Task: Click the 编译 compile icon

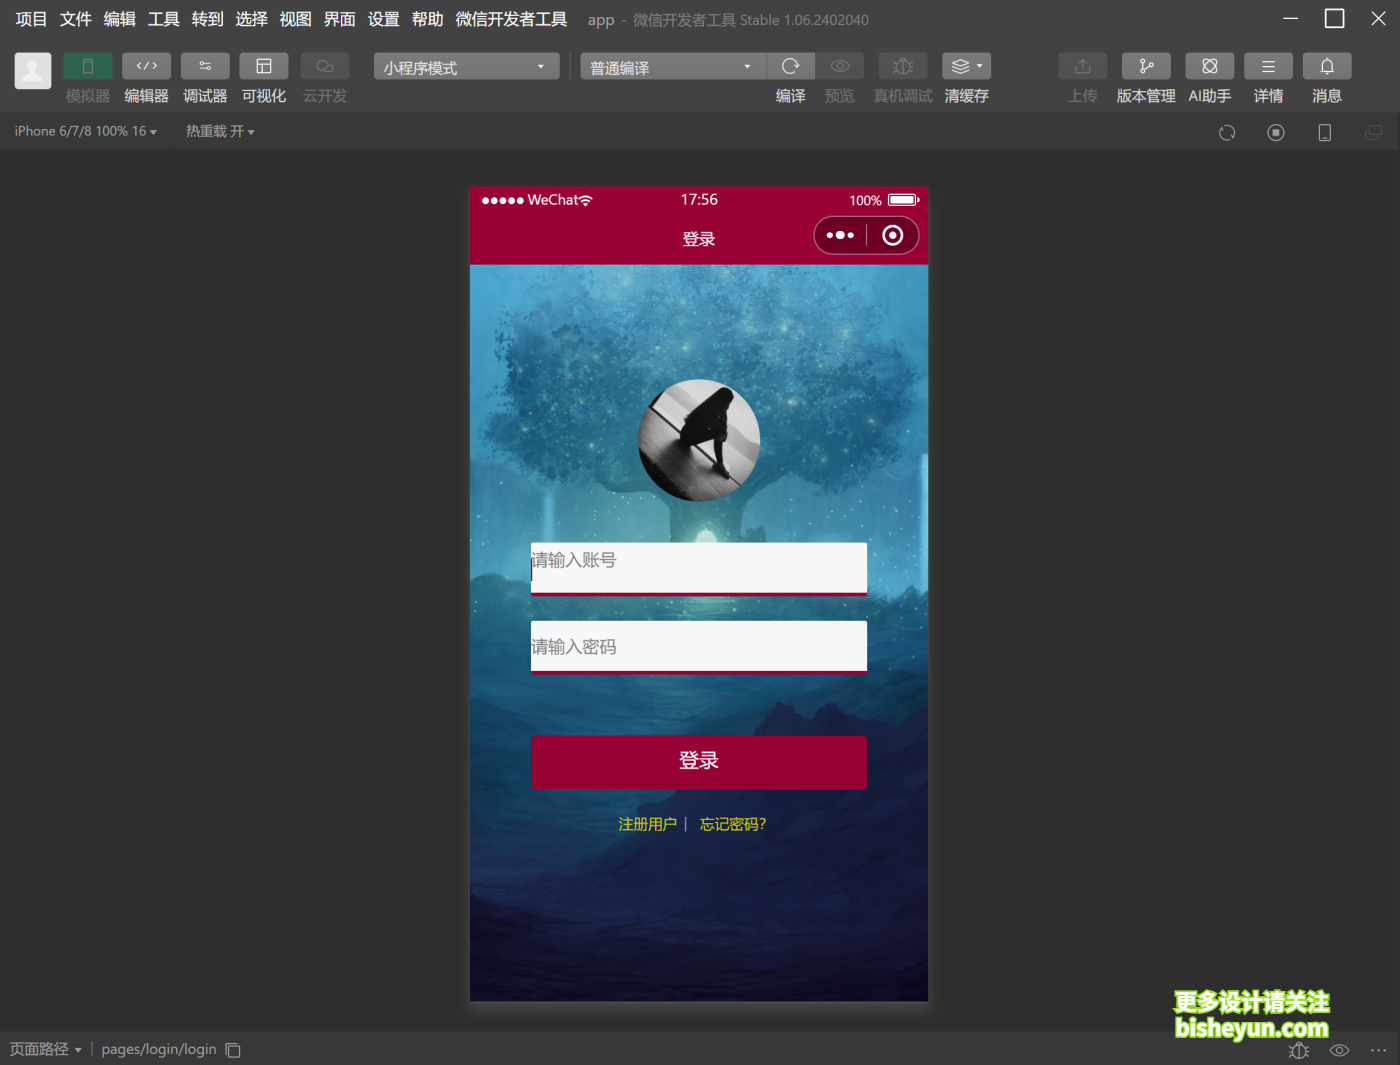Action: tap(790, 66)
